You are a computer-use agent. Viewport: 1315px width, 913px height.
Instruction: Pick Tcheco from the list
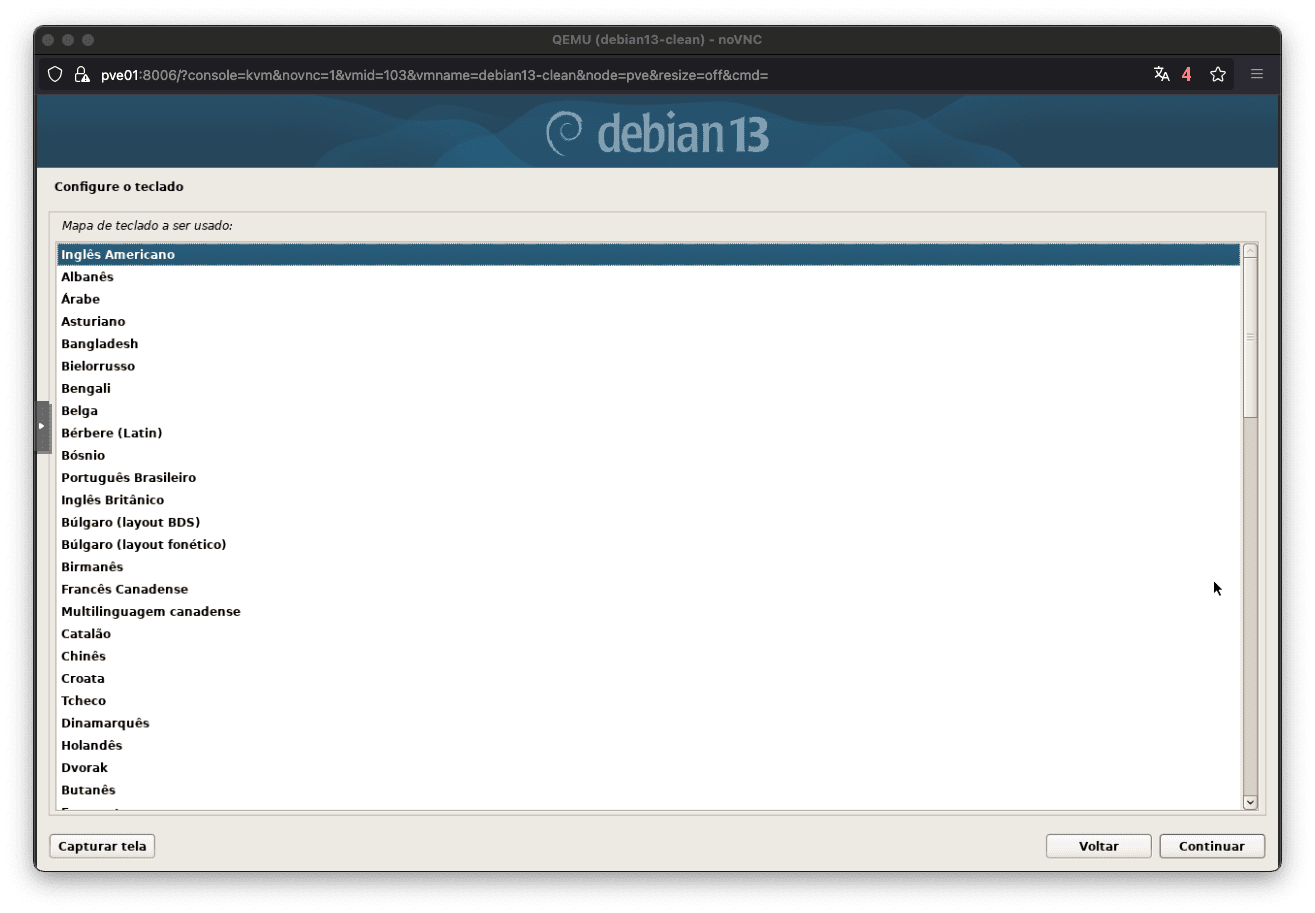(x=648, y=701)
